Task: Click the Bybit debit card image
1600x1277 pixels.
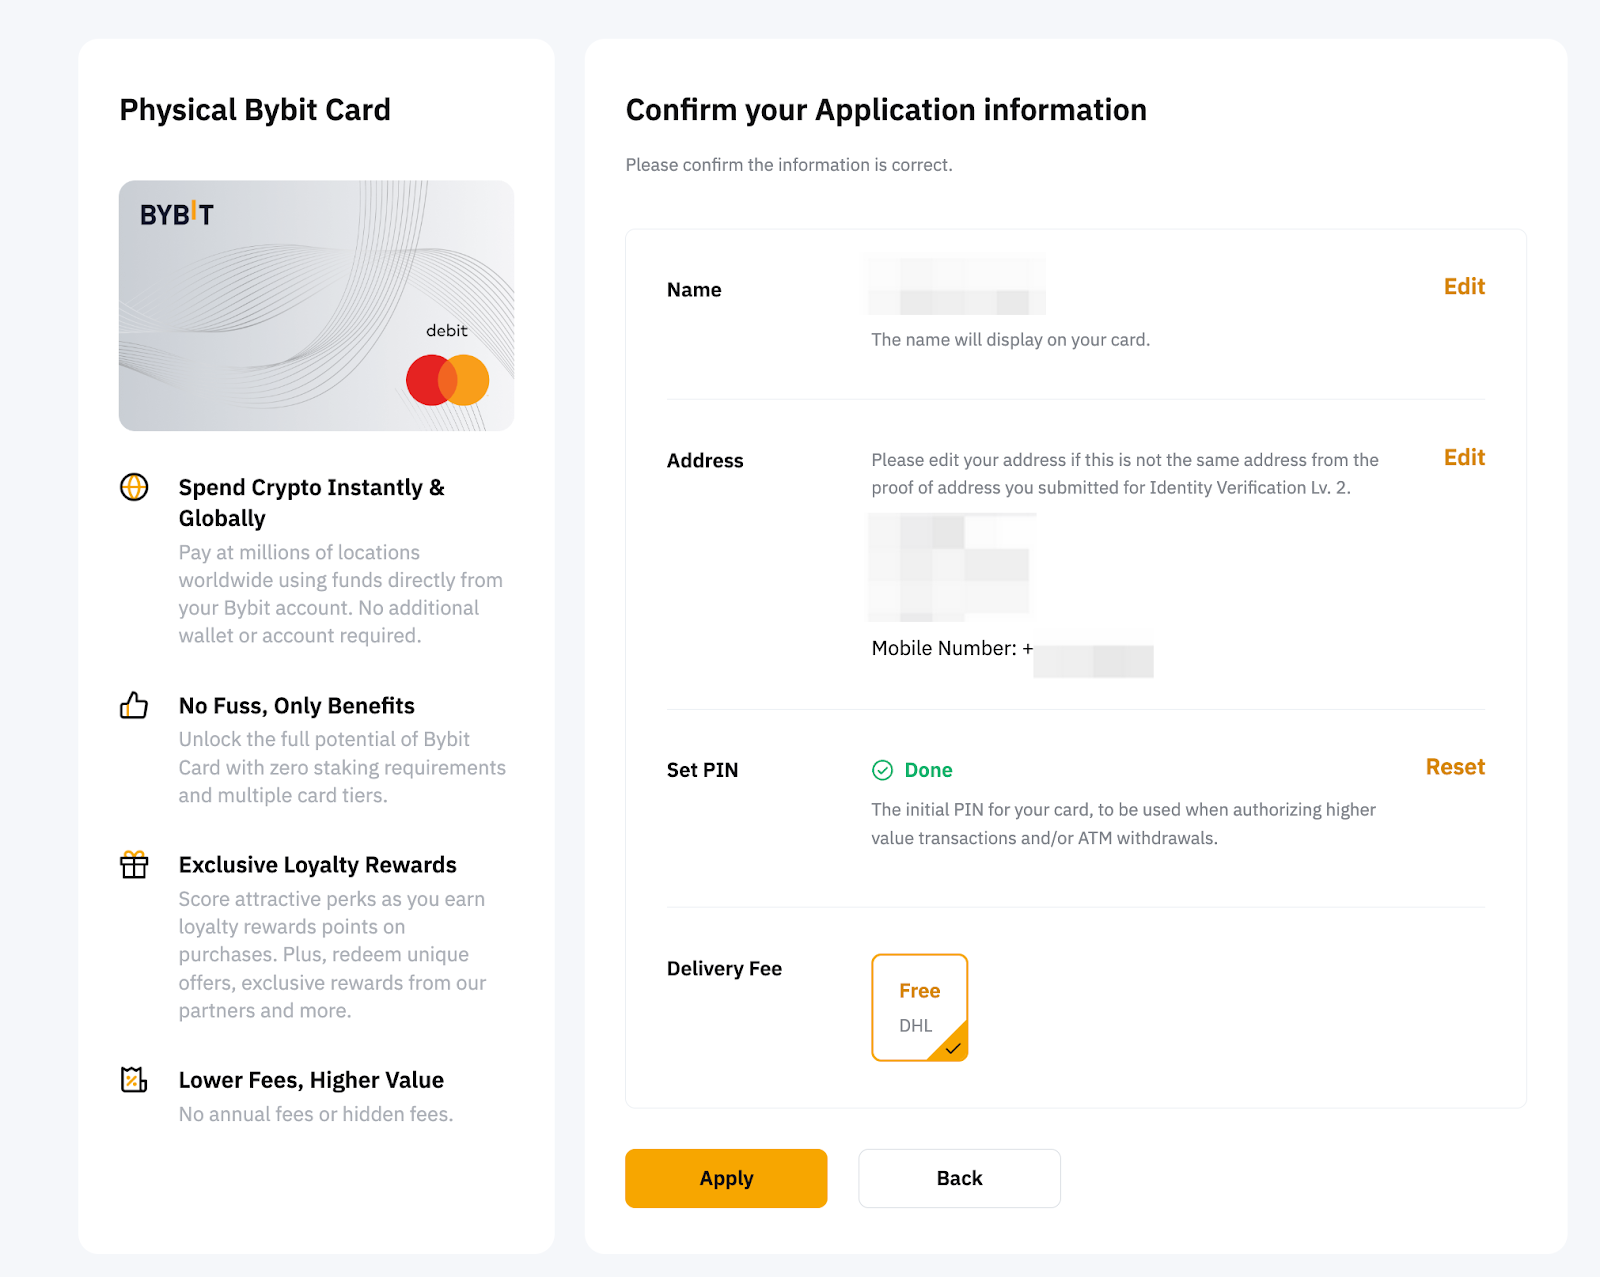Action: click(316, 305)
